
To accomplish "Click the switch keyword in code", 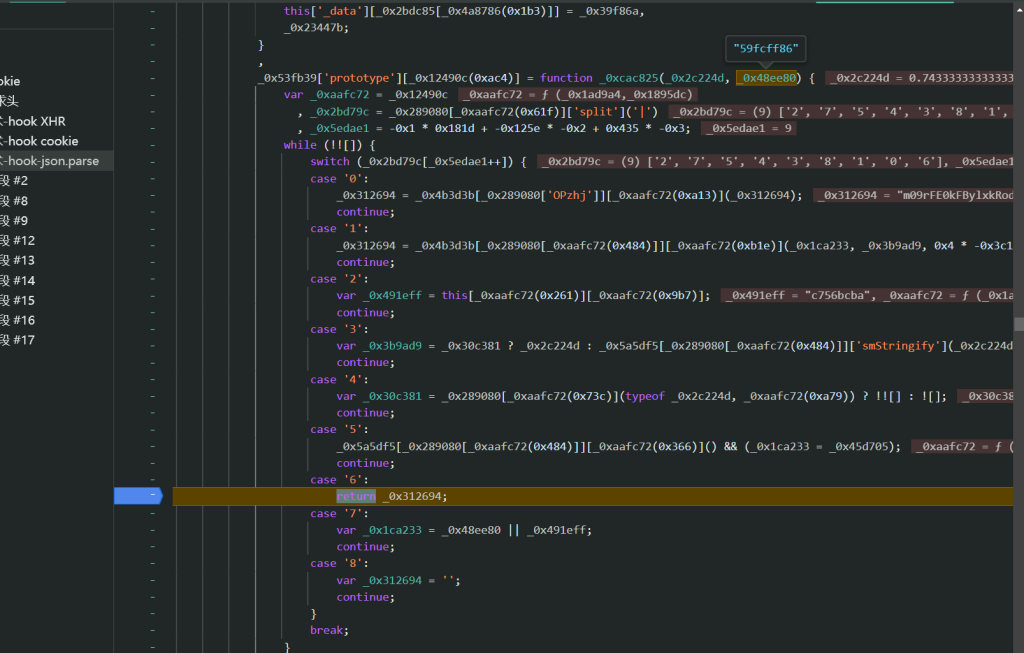I will pyautogui.click(x=330, y=162).
